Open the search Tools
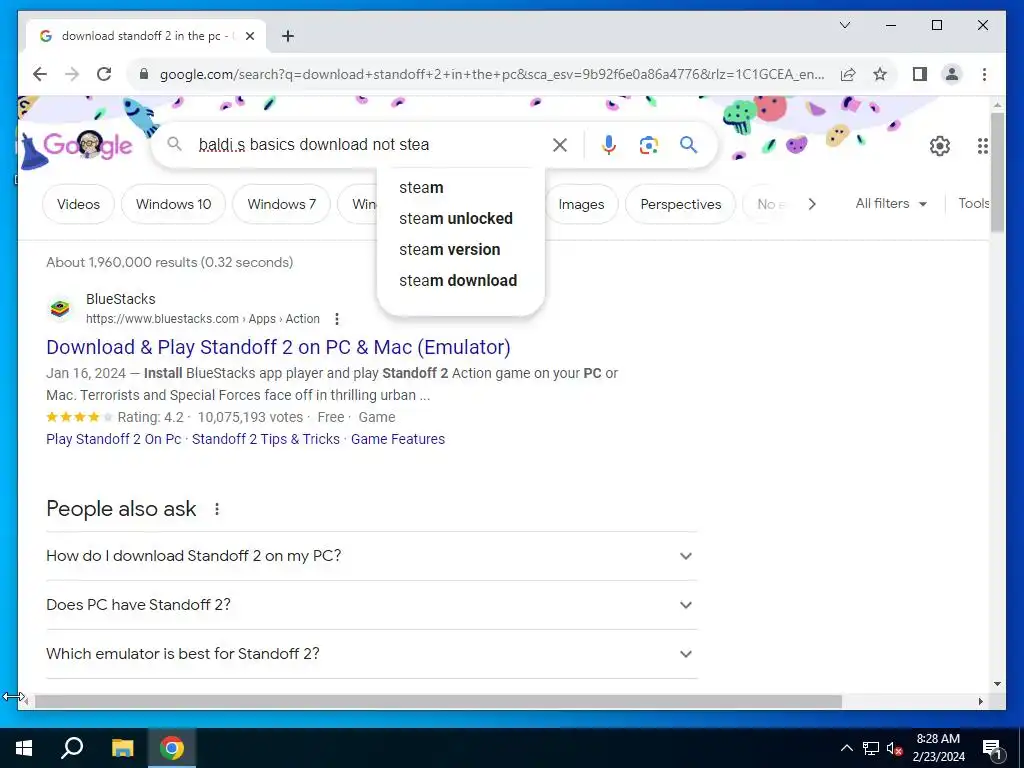The image size is (1024, 768). (973, 204)
